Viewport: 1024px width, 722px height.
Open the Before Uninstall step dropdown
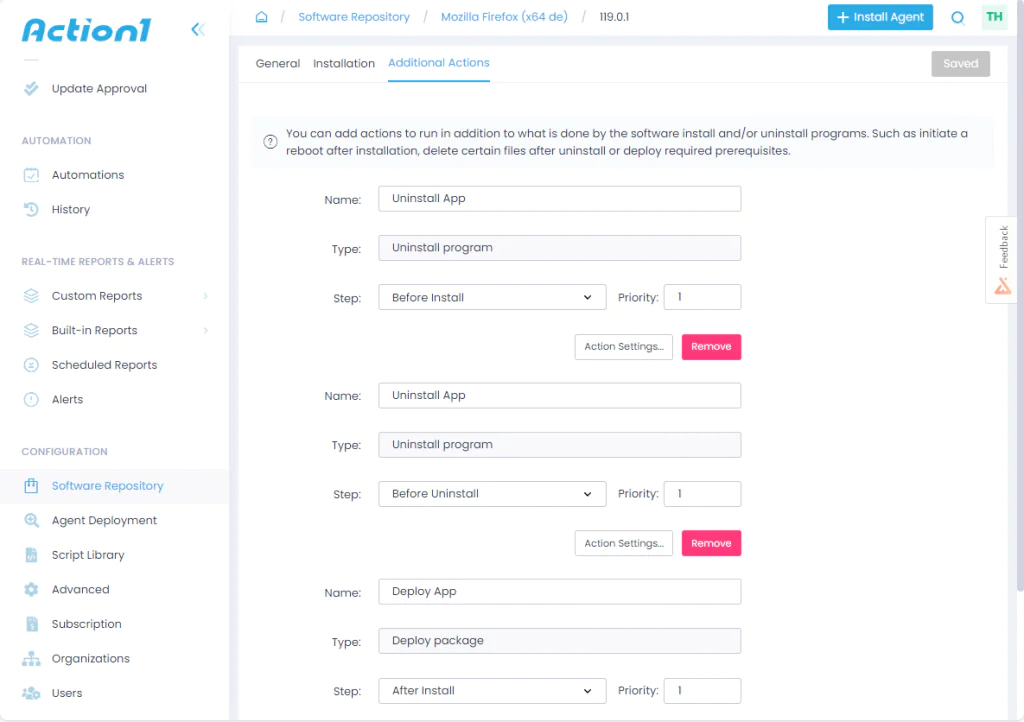[492, 494]
